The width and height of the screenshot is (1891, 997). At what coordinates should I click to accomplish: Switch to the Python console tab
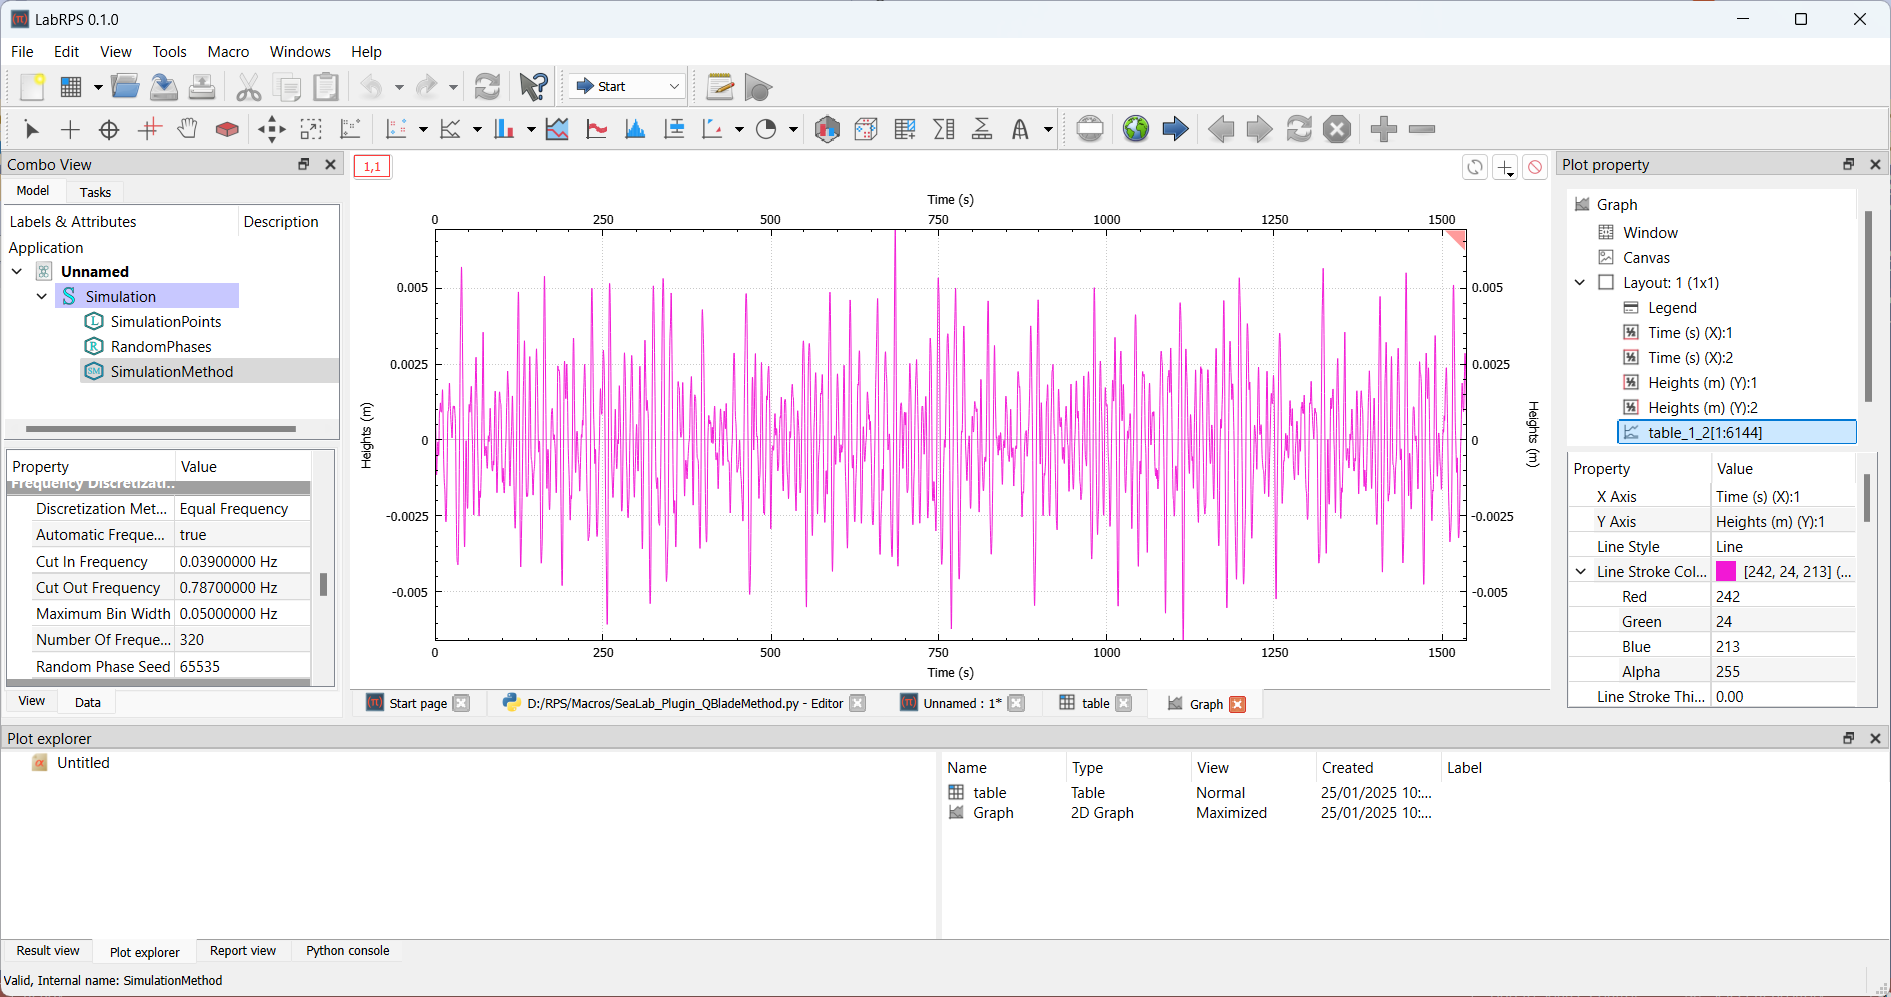click(x=347, y=951)
